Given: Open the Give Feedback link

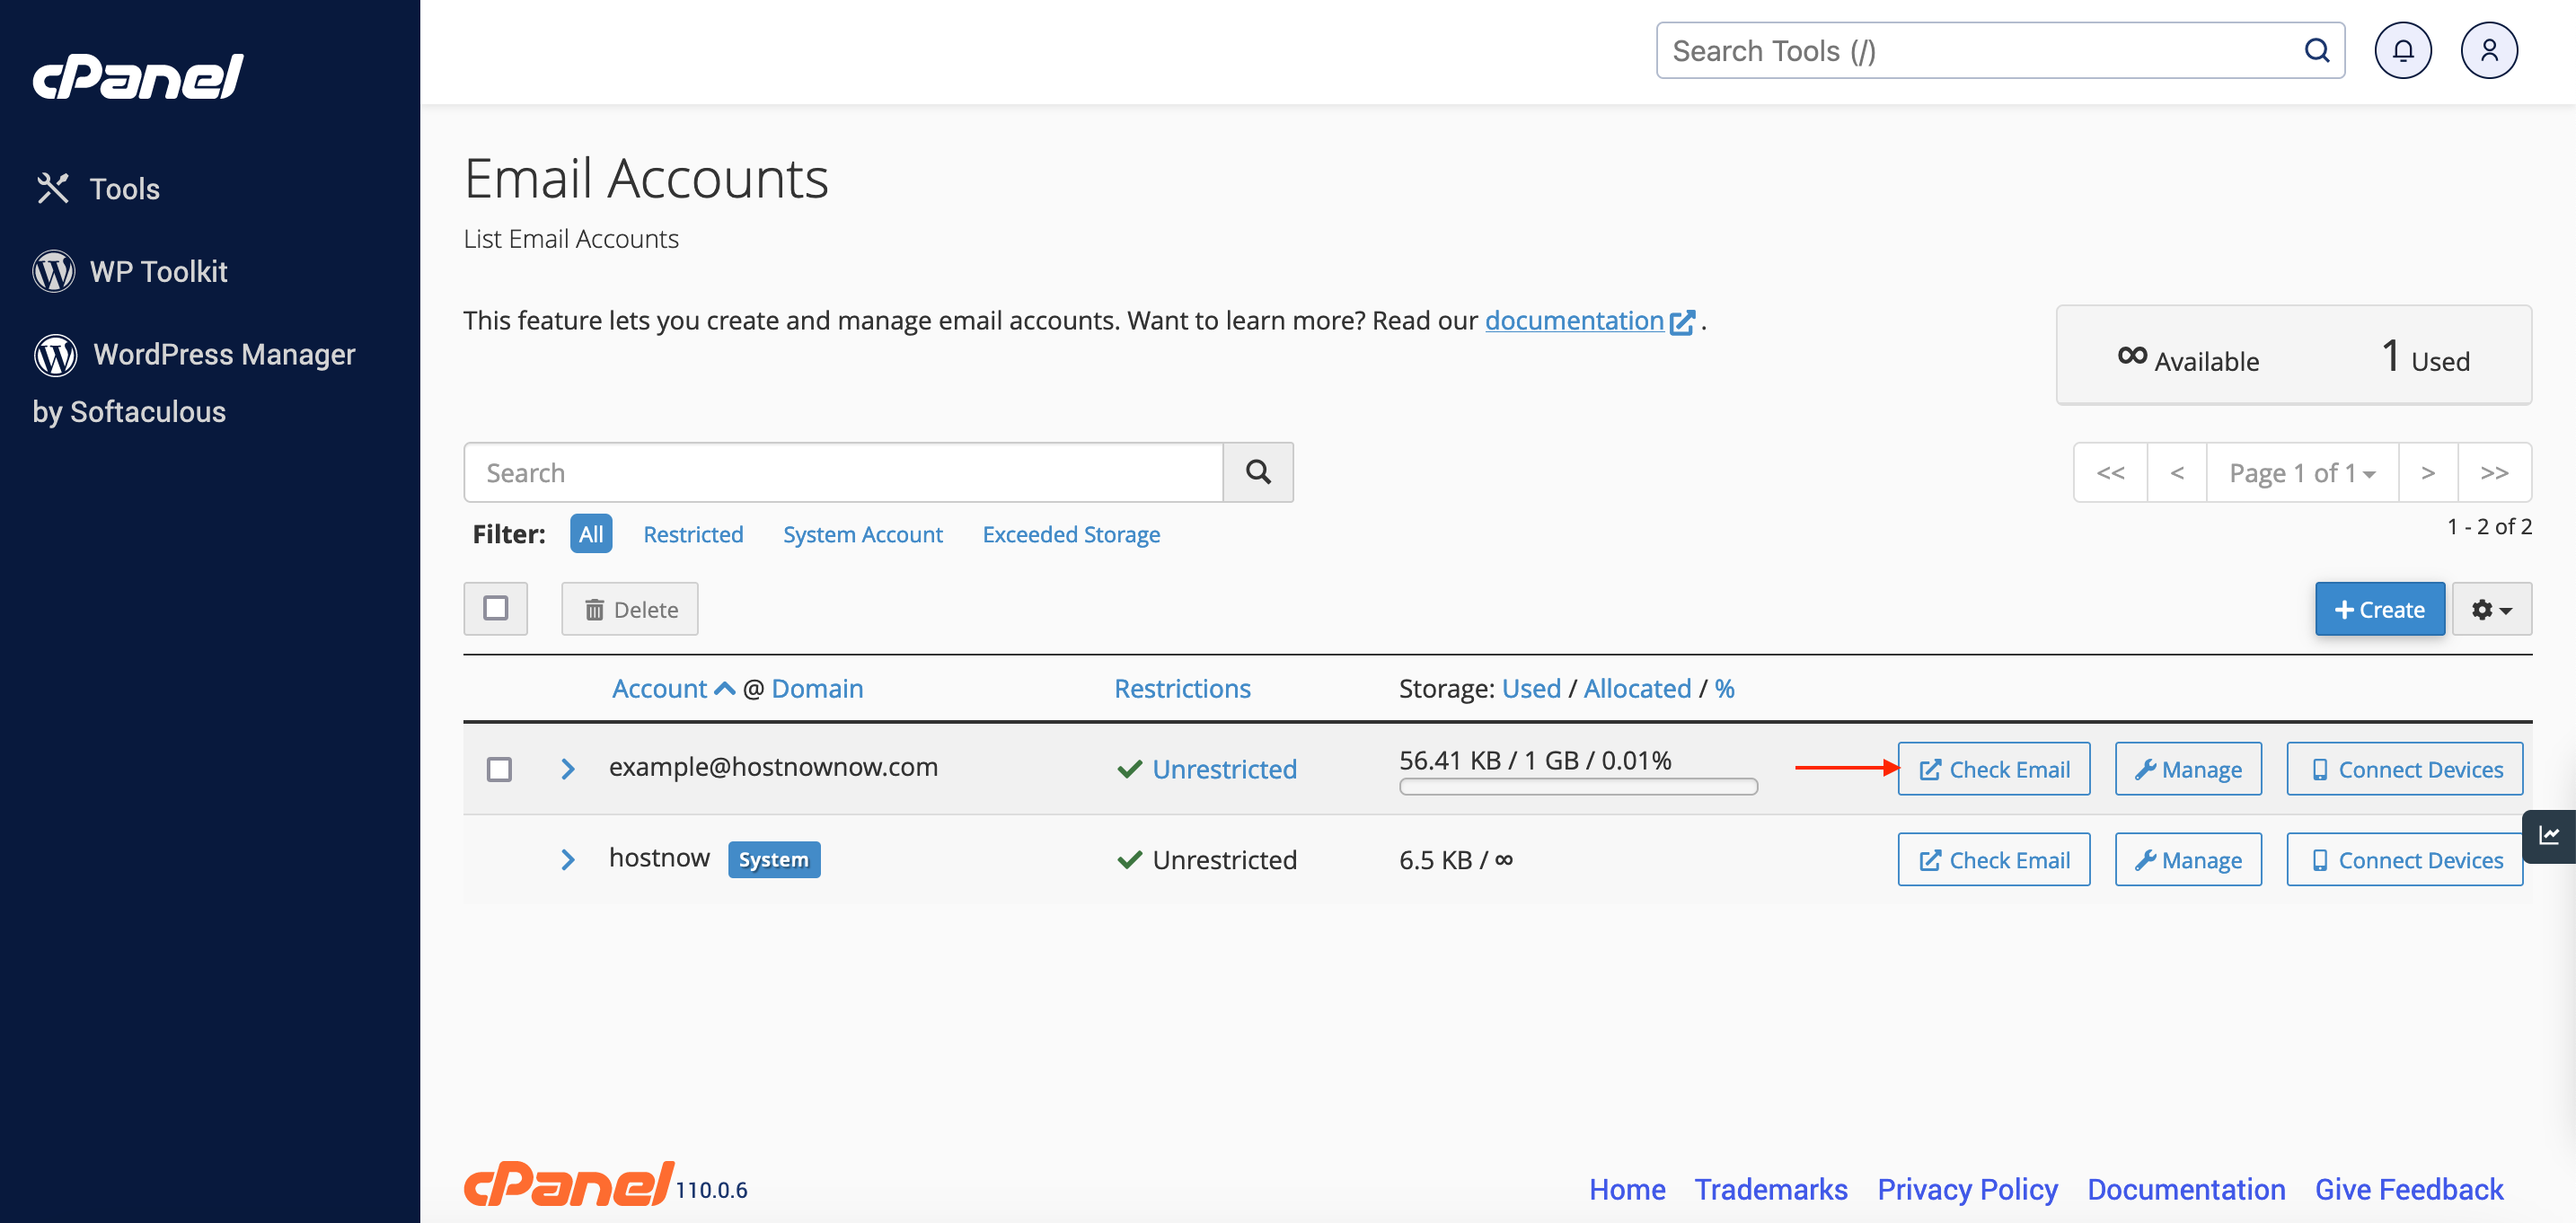Looking at the screenshot, I should pyautogui.click(x=2408, y=1189).
